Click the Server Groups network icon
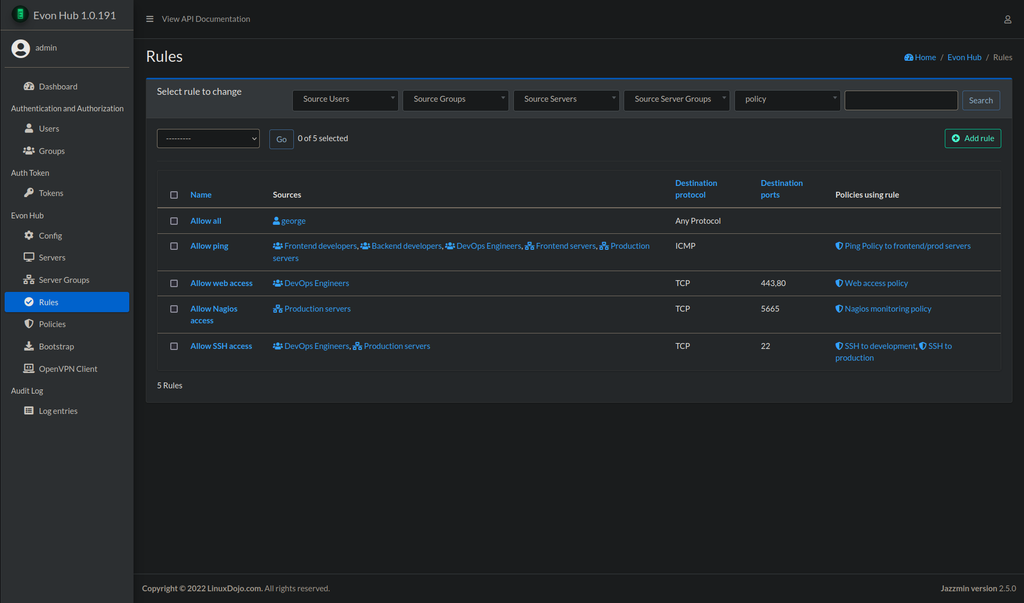The image size is (1024, 603). point(29,280)
